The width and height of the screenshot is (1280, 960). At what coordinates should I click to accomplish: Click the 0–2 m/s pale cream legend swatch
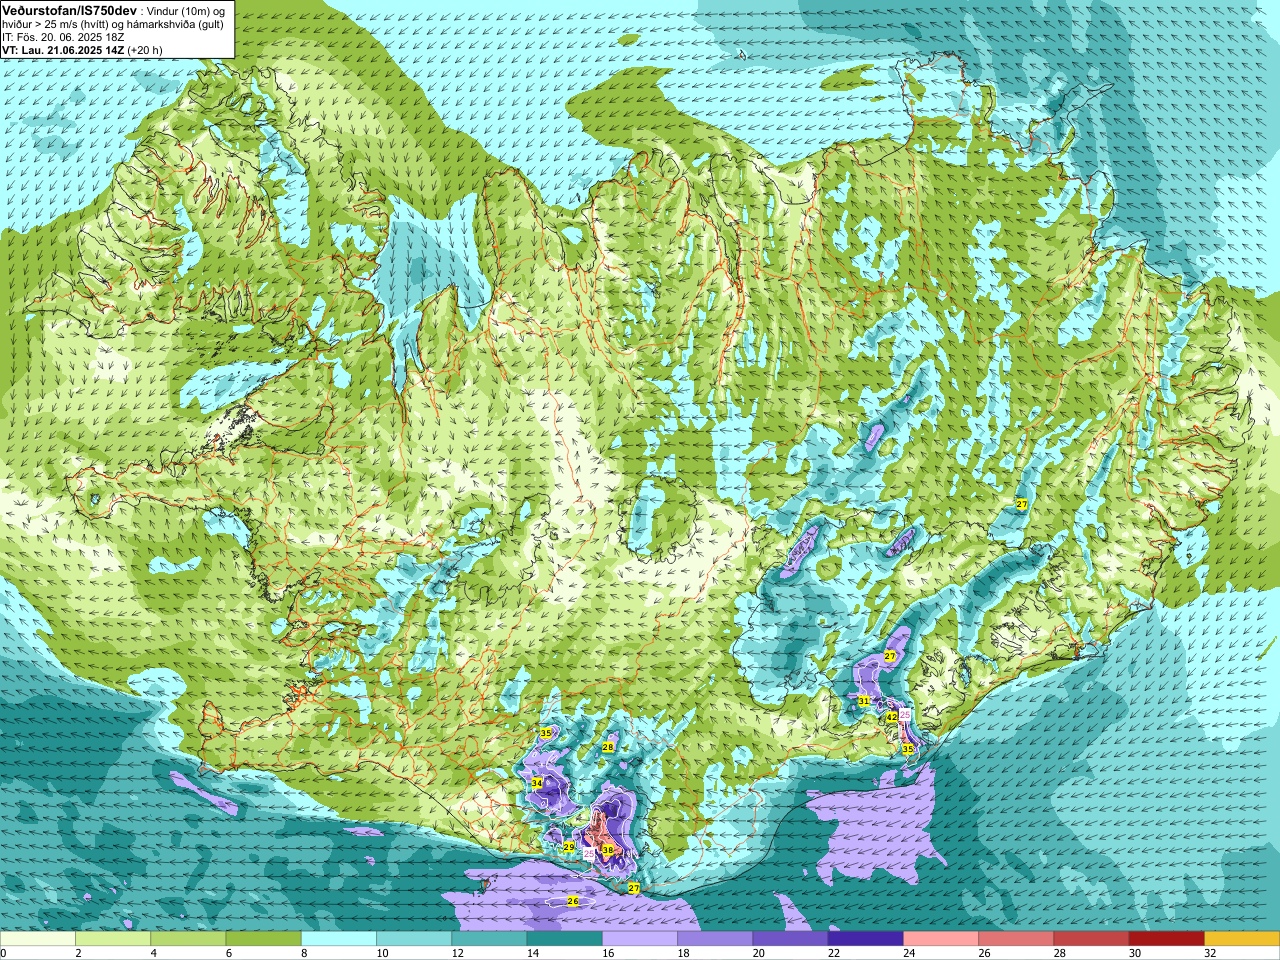click(x=37, y=939)
